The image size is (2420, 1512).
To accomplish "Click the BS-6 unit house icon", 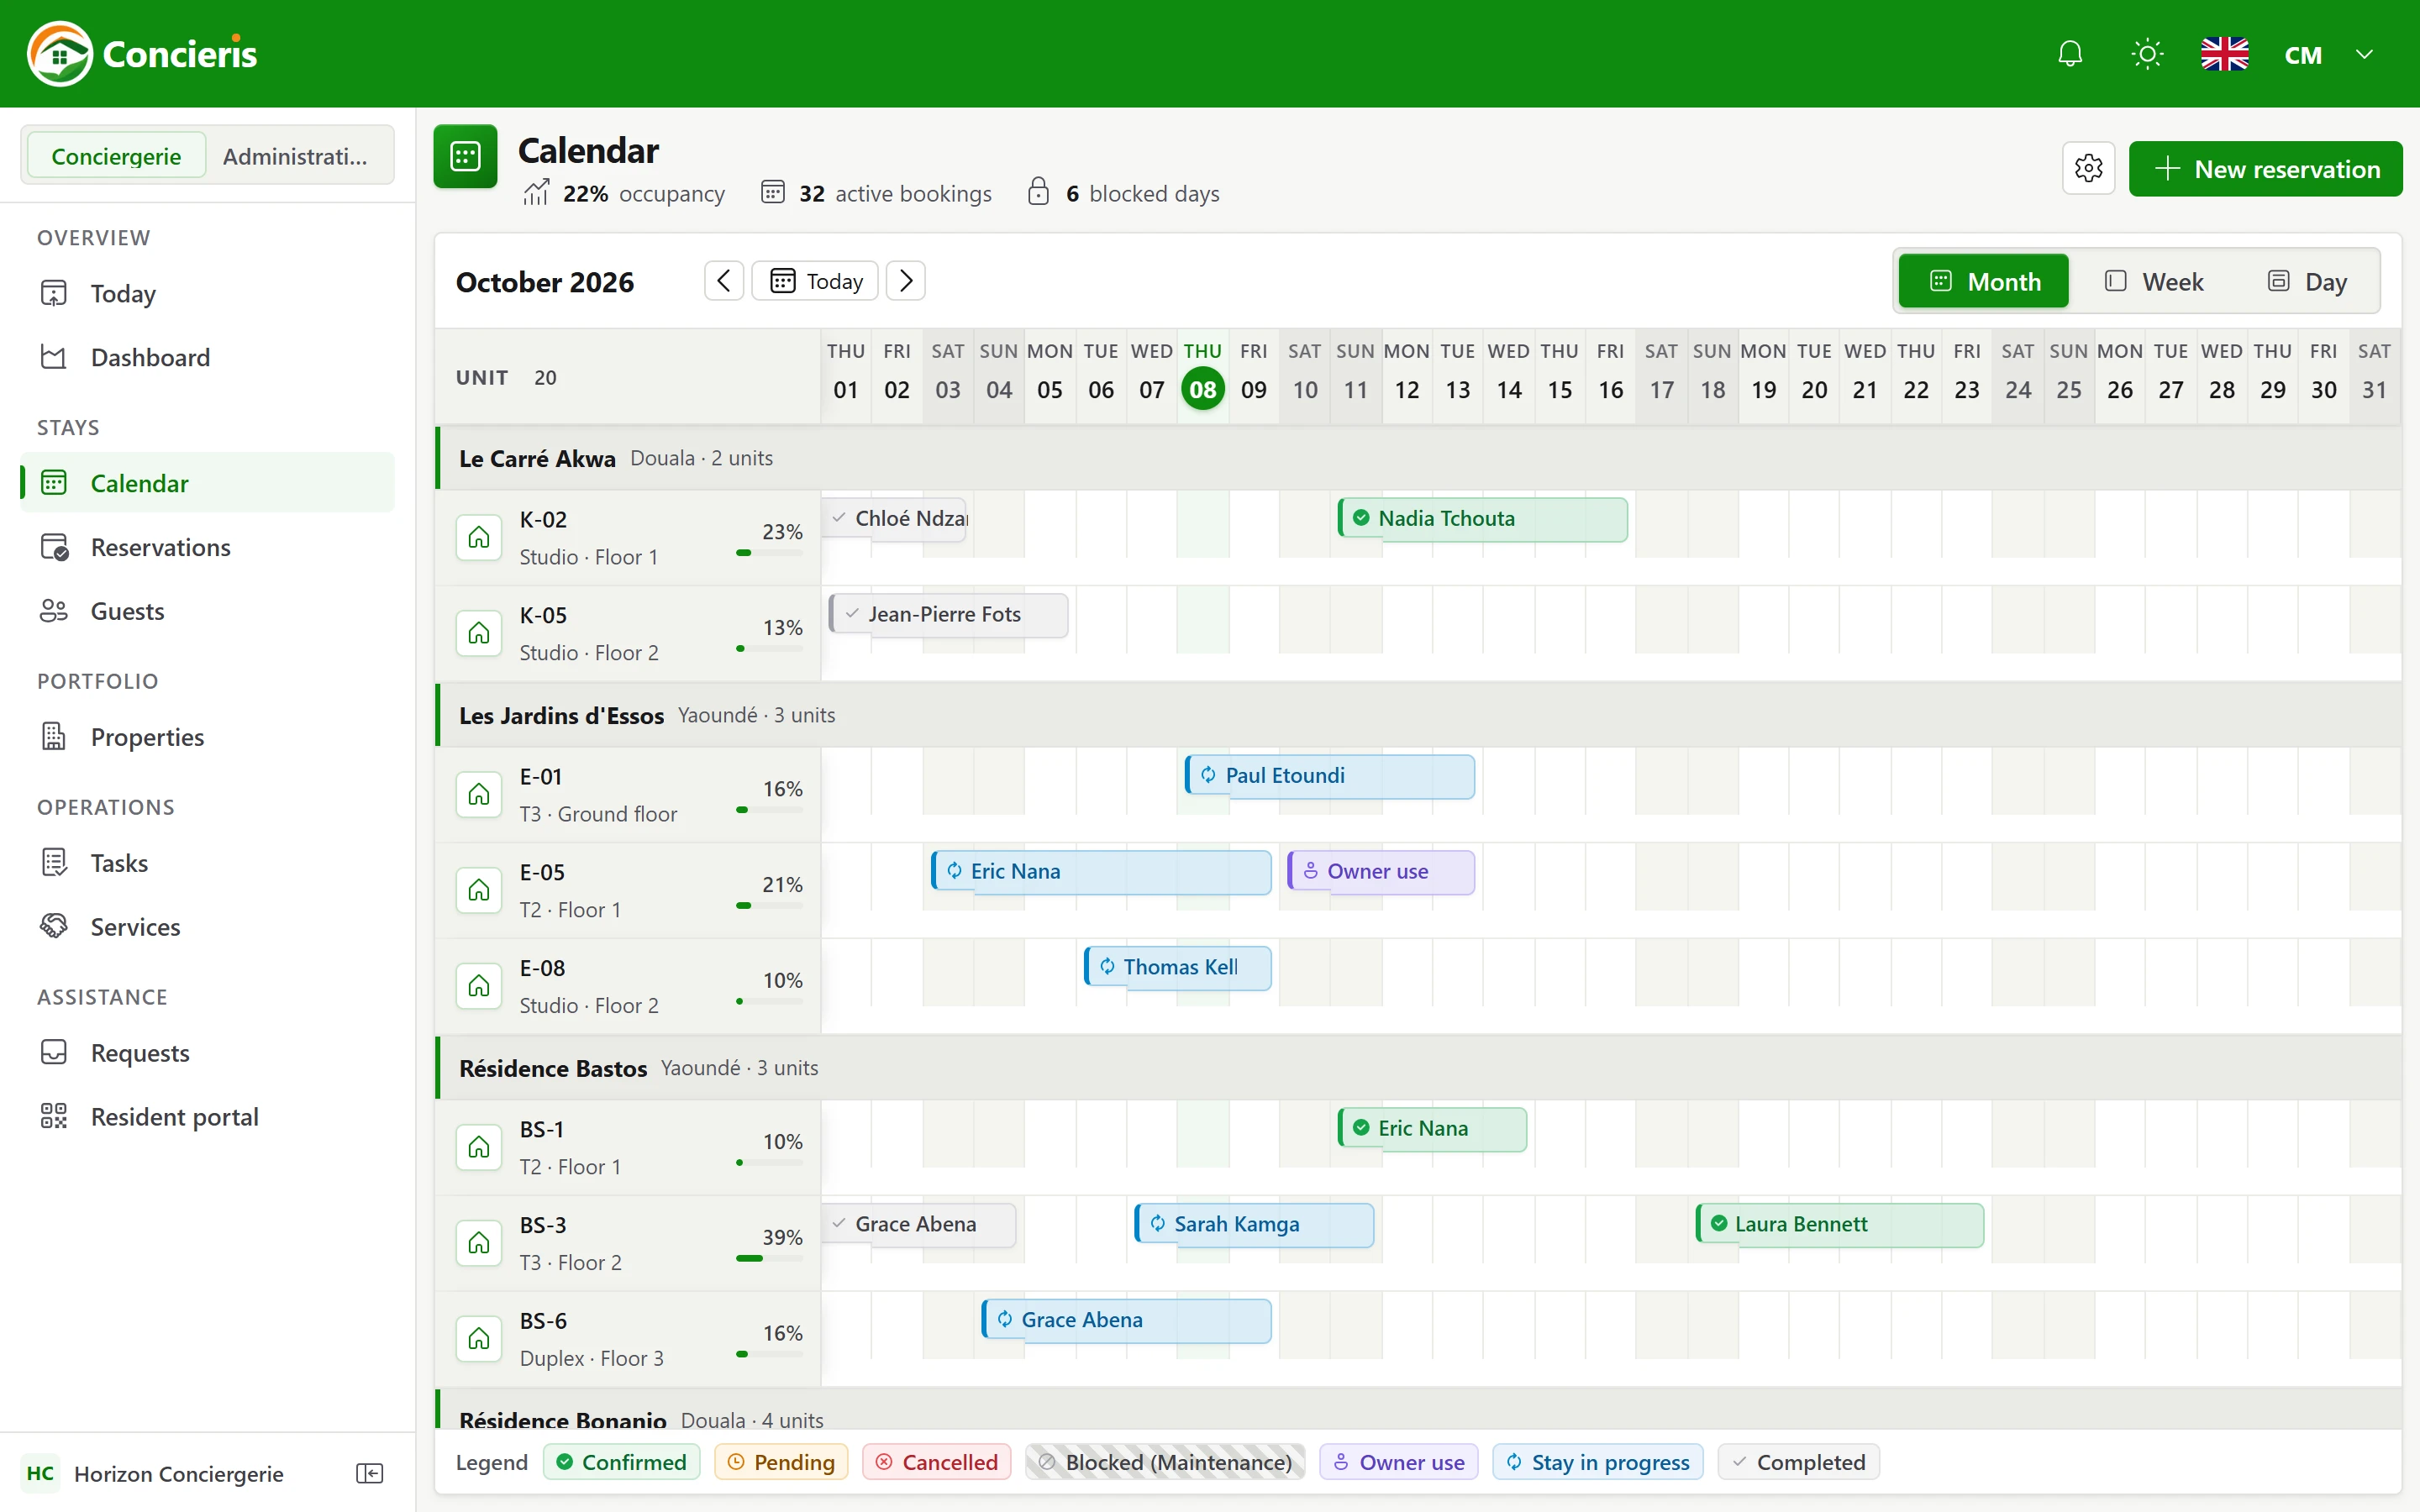I will tap(479, 1338).
